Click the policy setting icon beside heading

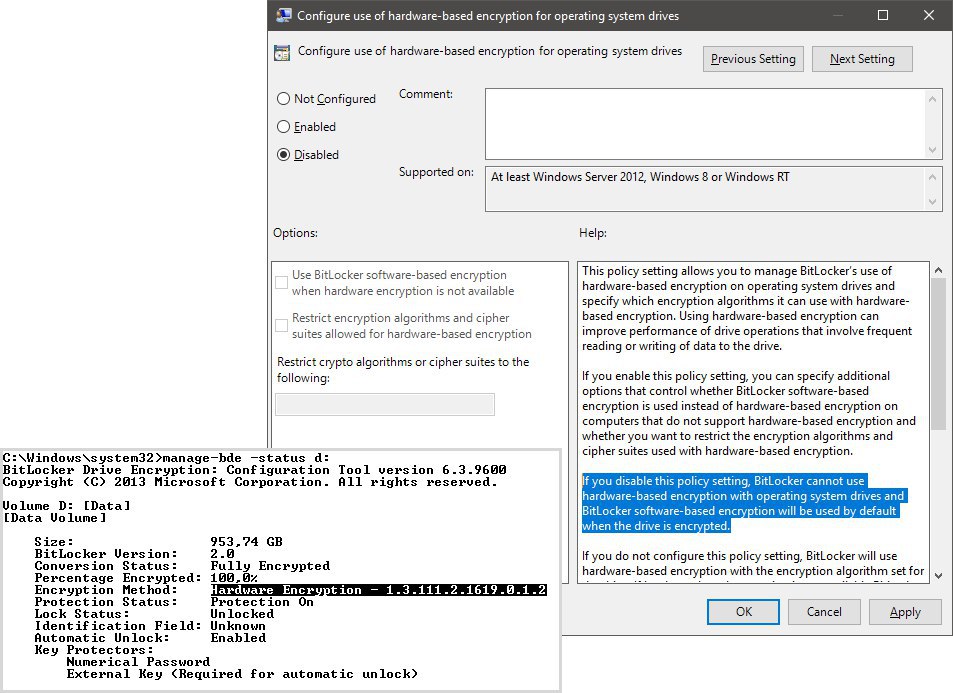click(x=282, y=53)
